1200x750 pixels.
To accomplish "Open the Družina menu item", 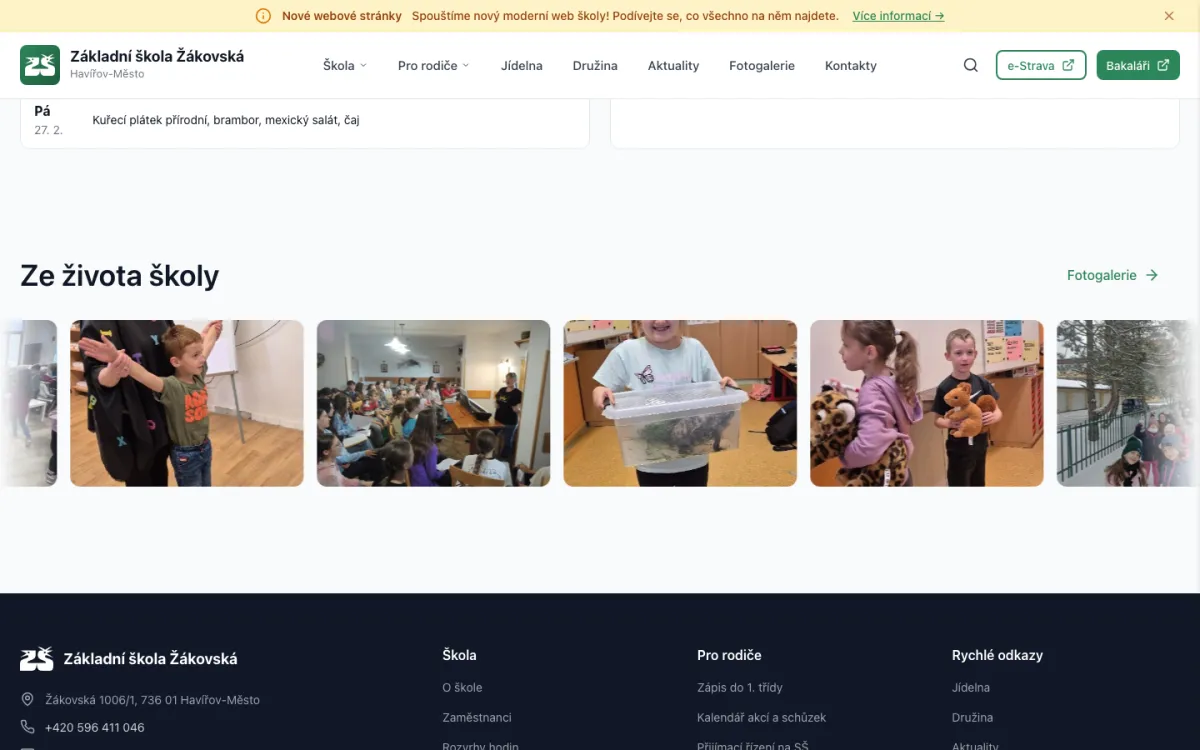I will (x=595, y=65).
